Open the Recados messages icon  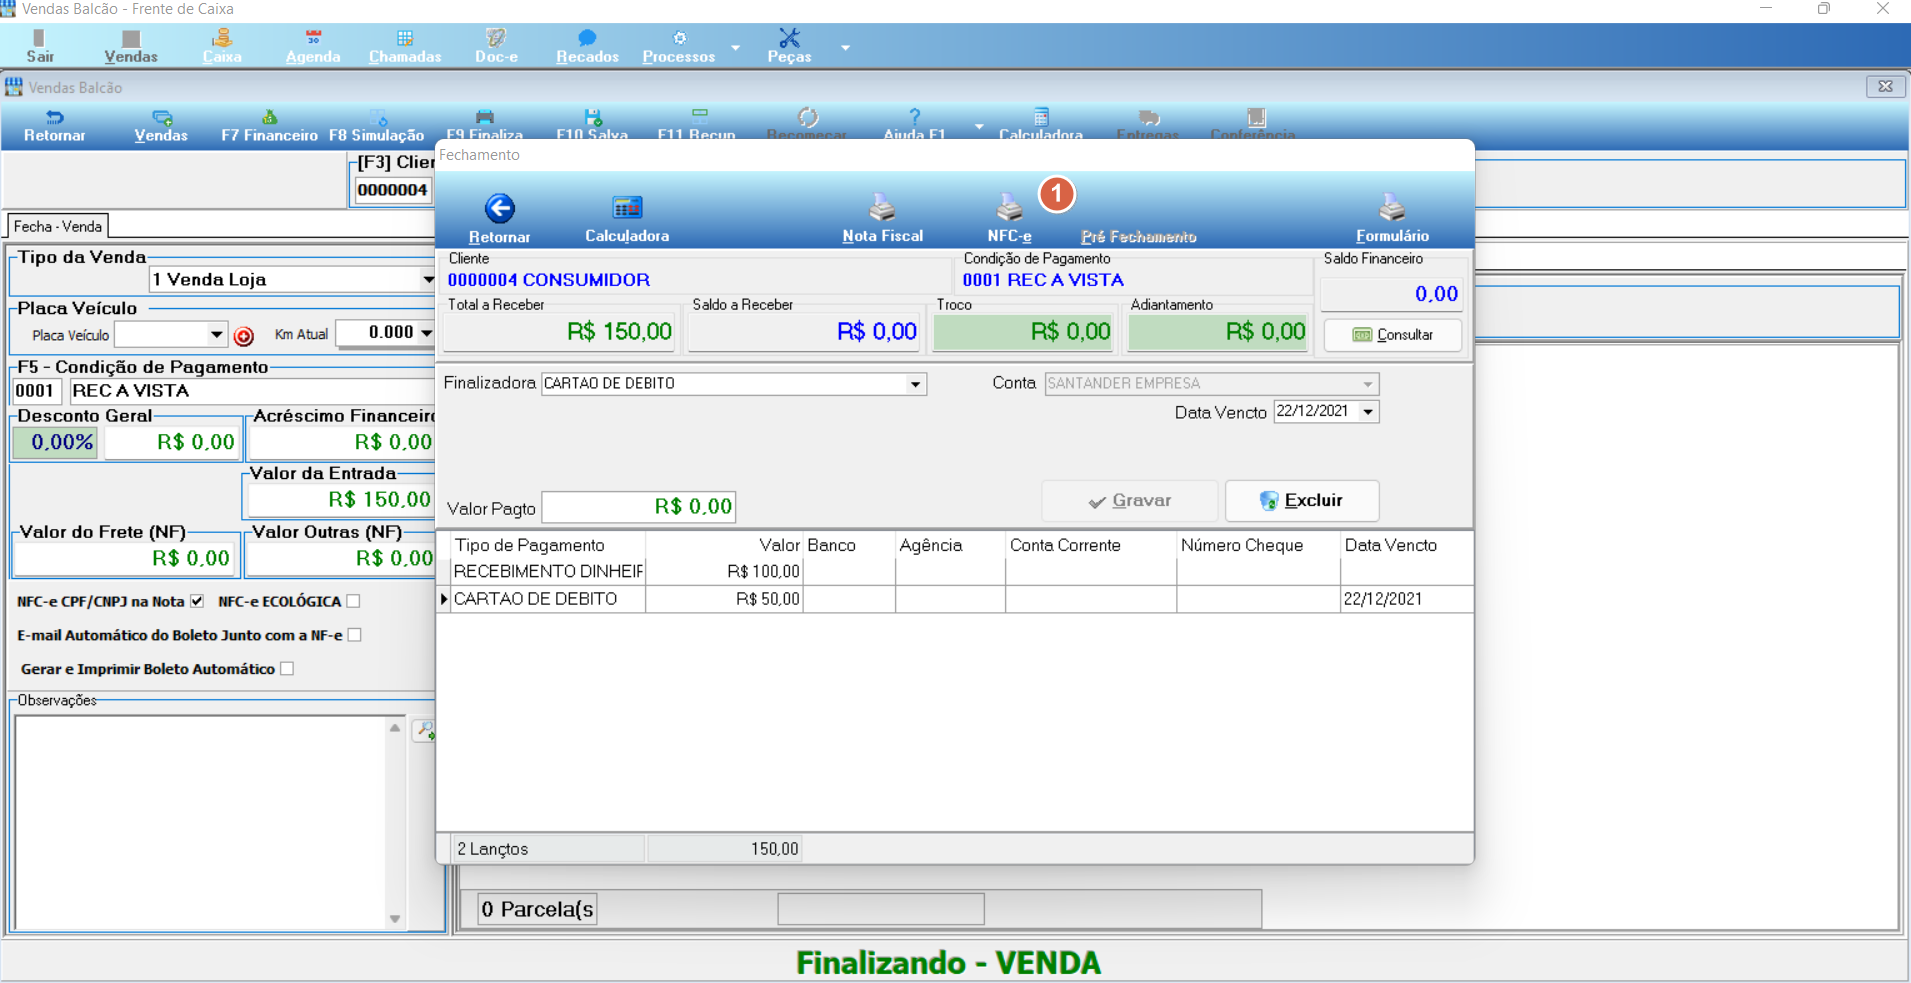click(x=587, y=46)
